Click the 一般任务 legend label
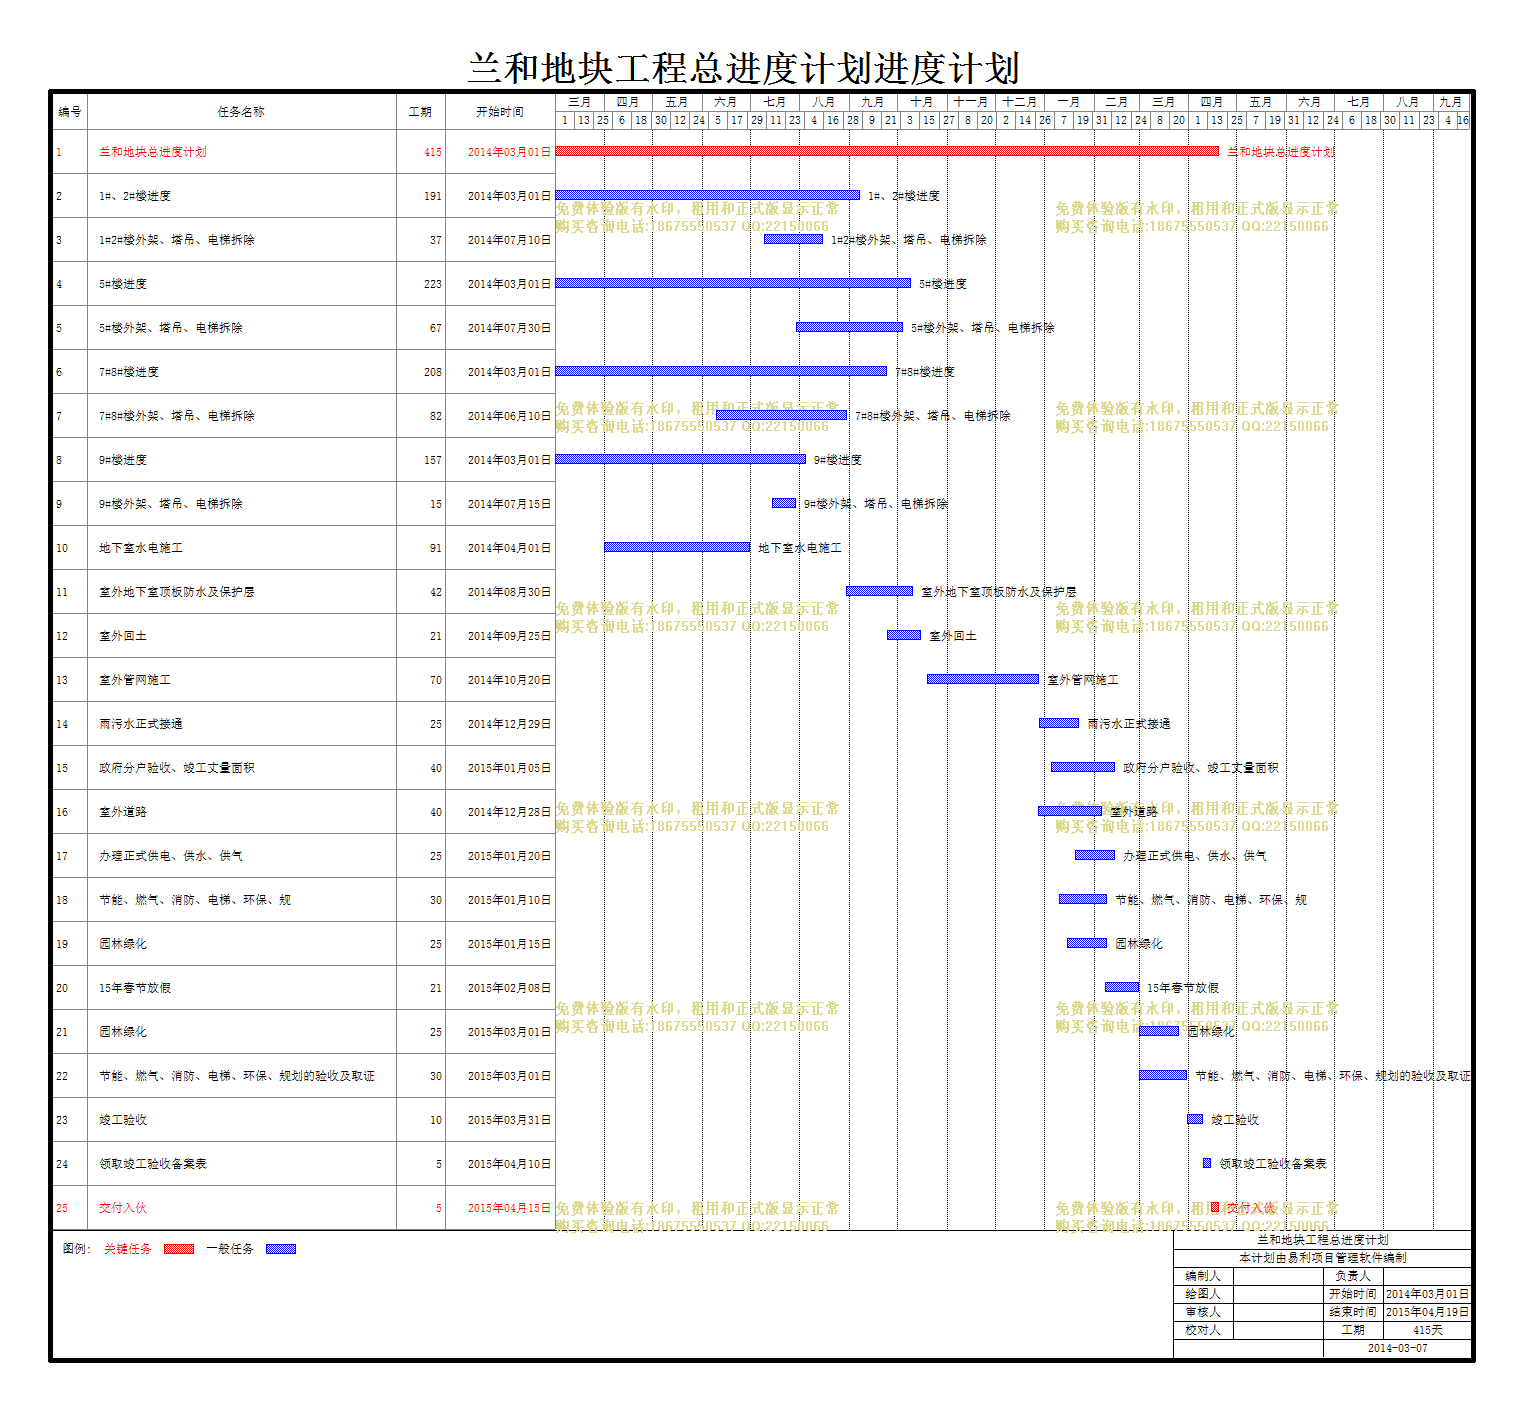The image size is (1522, 1409). click(x=230, y=1249)
